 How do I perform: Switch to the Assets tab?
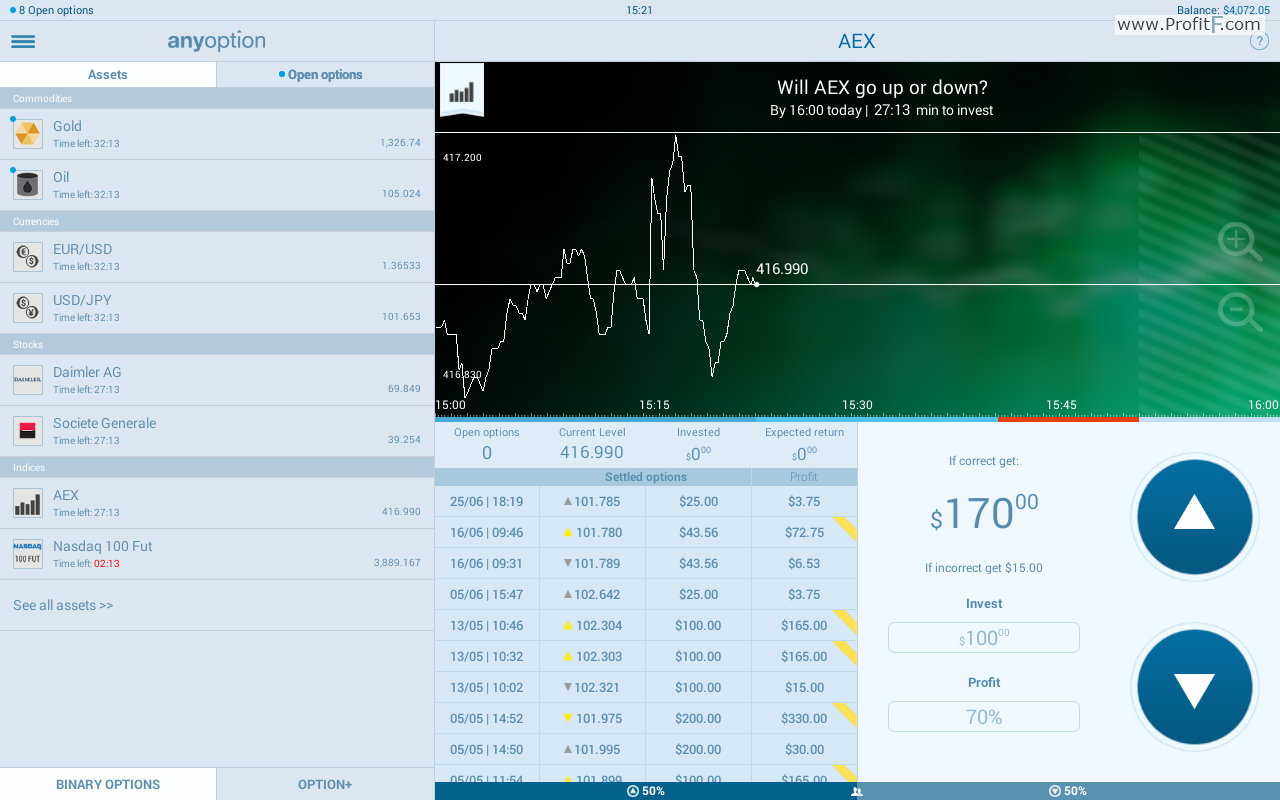tap(108, 75)
